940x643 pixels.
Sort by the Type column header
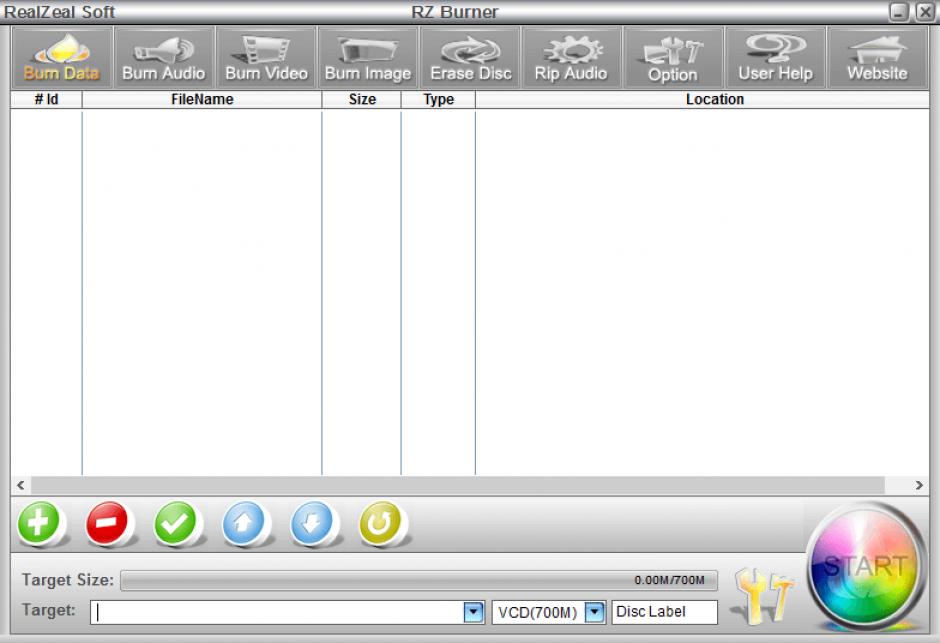(438, 99)
